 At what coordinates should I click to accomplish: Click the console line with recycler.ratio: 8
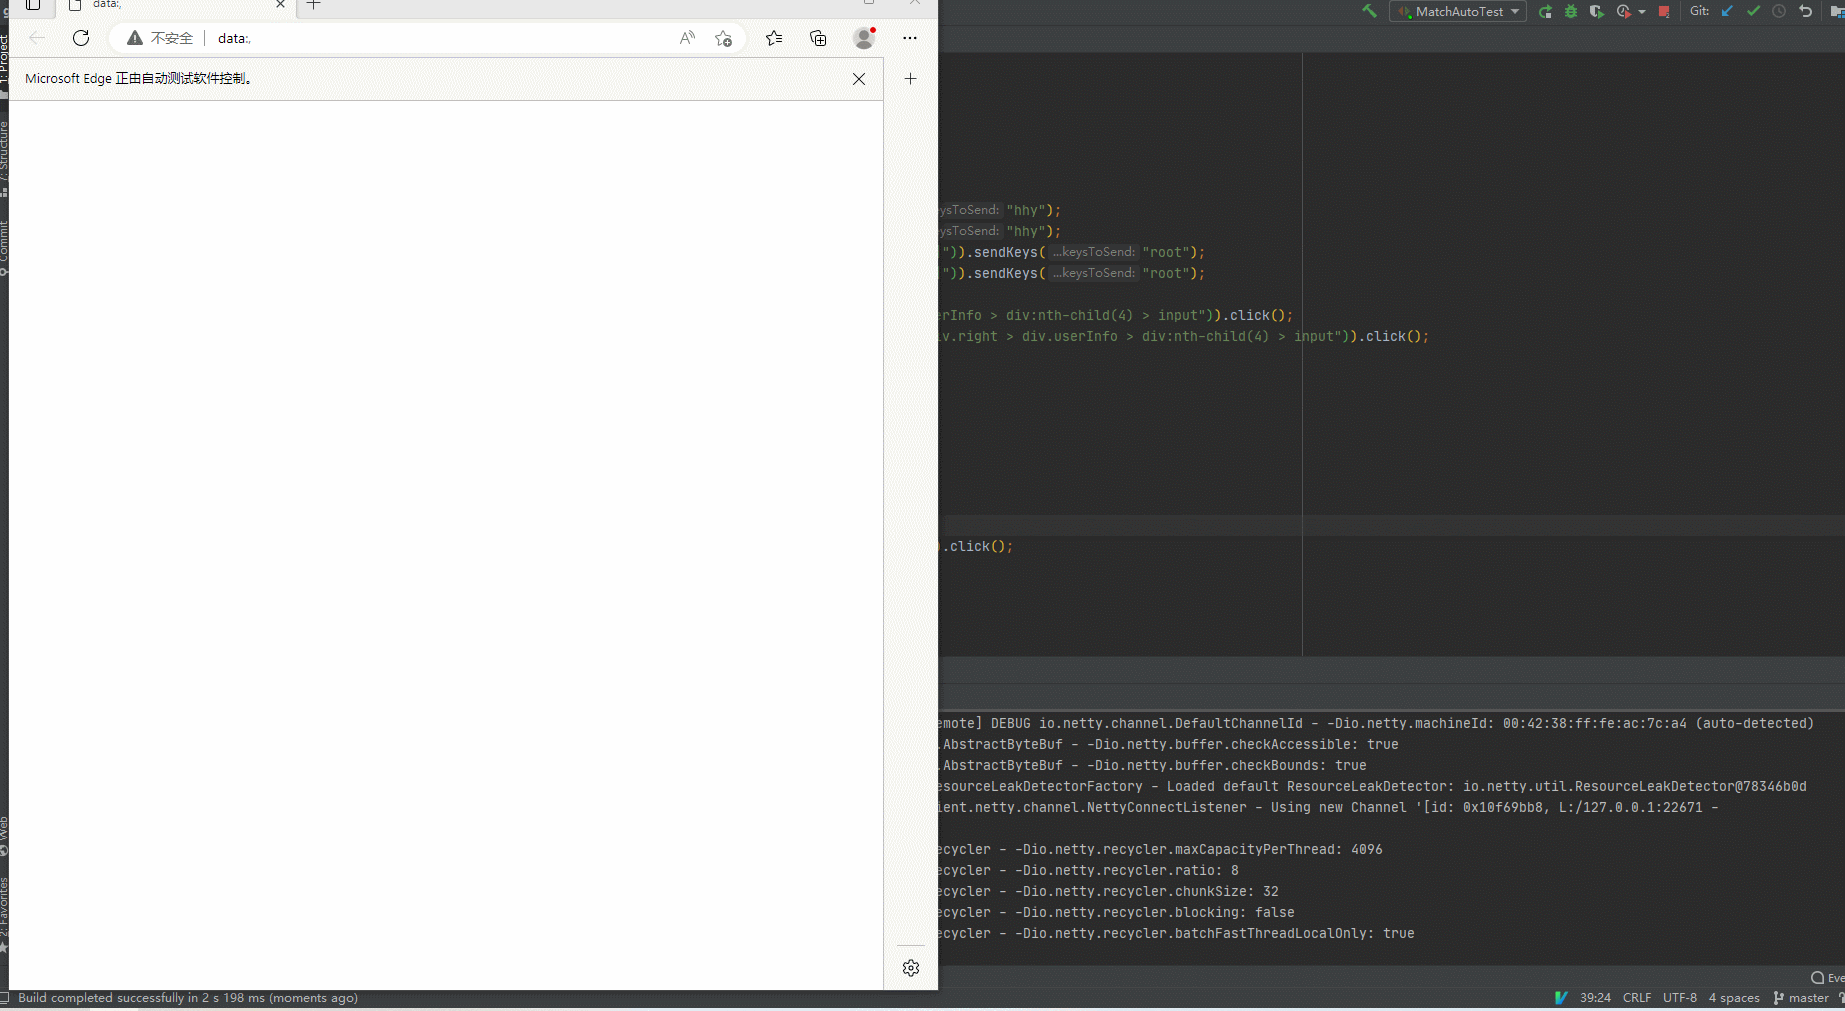(x=1088, y=870)
